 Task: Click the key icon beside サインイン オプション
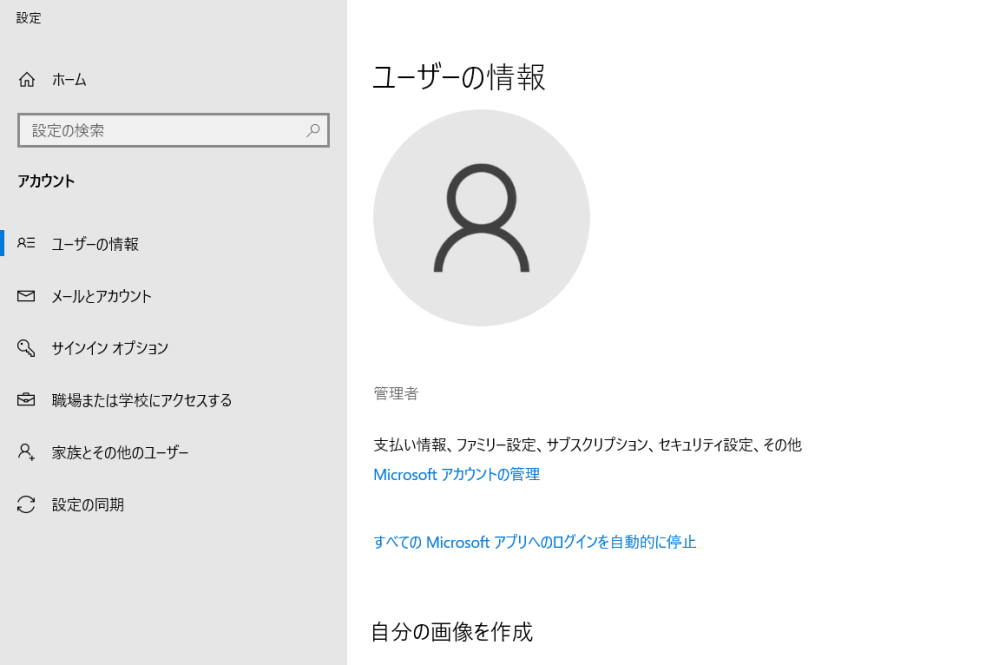(x=27, y=348)
